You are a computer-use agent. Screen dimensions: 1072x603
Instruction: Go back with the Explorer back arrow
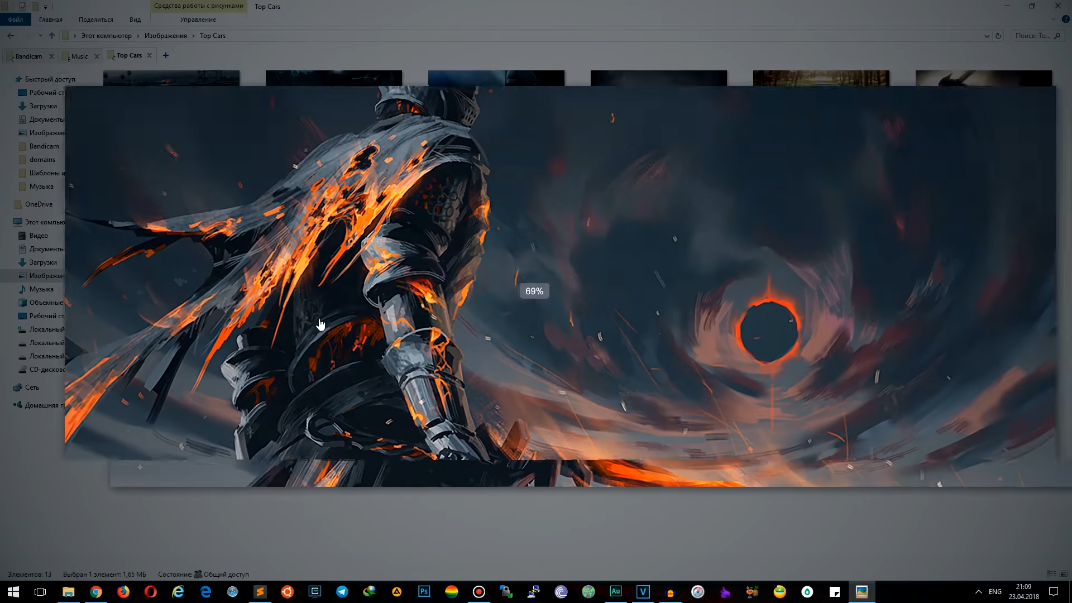tap(10, 36)
